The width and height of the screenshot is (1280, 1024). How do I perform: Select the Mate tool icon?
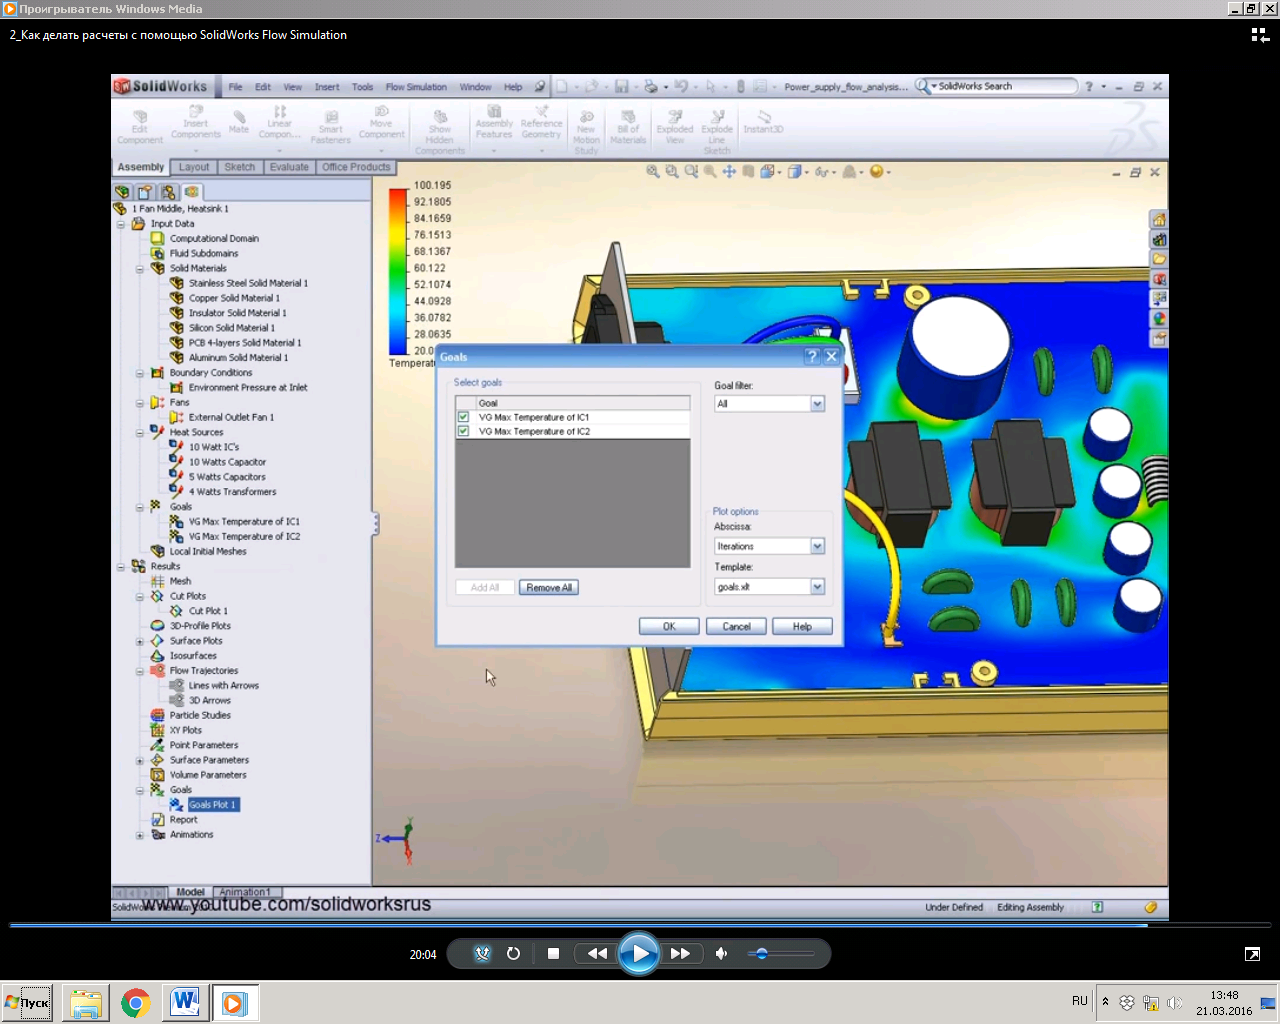click(239, 122)
